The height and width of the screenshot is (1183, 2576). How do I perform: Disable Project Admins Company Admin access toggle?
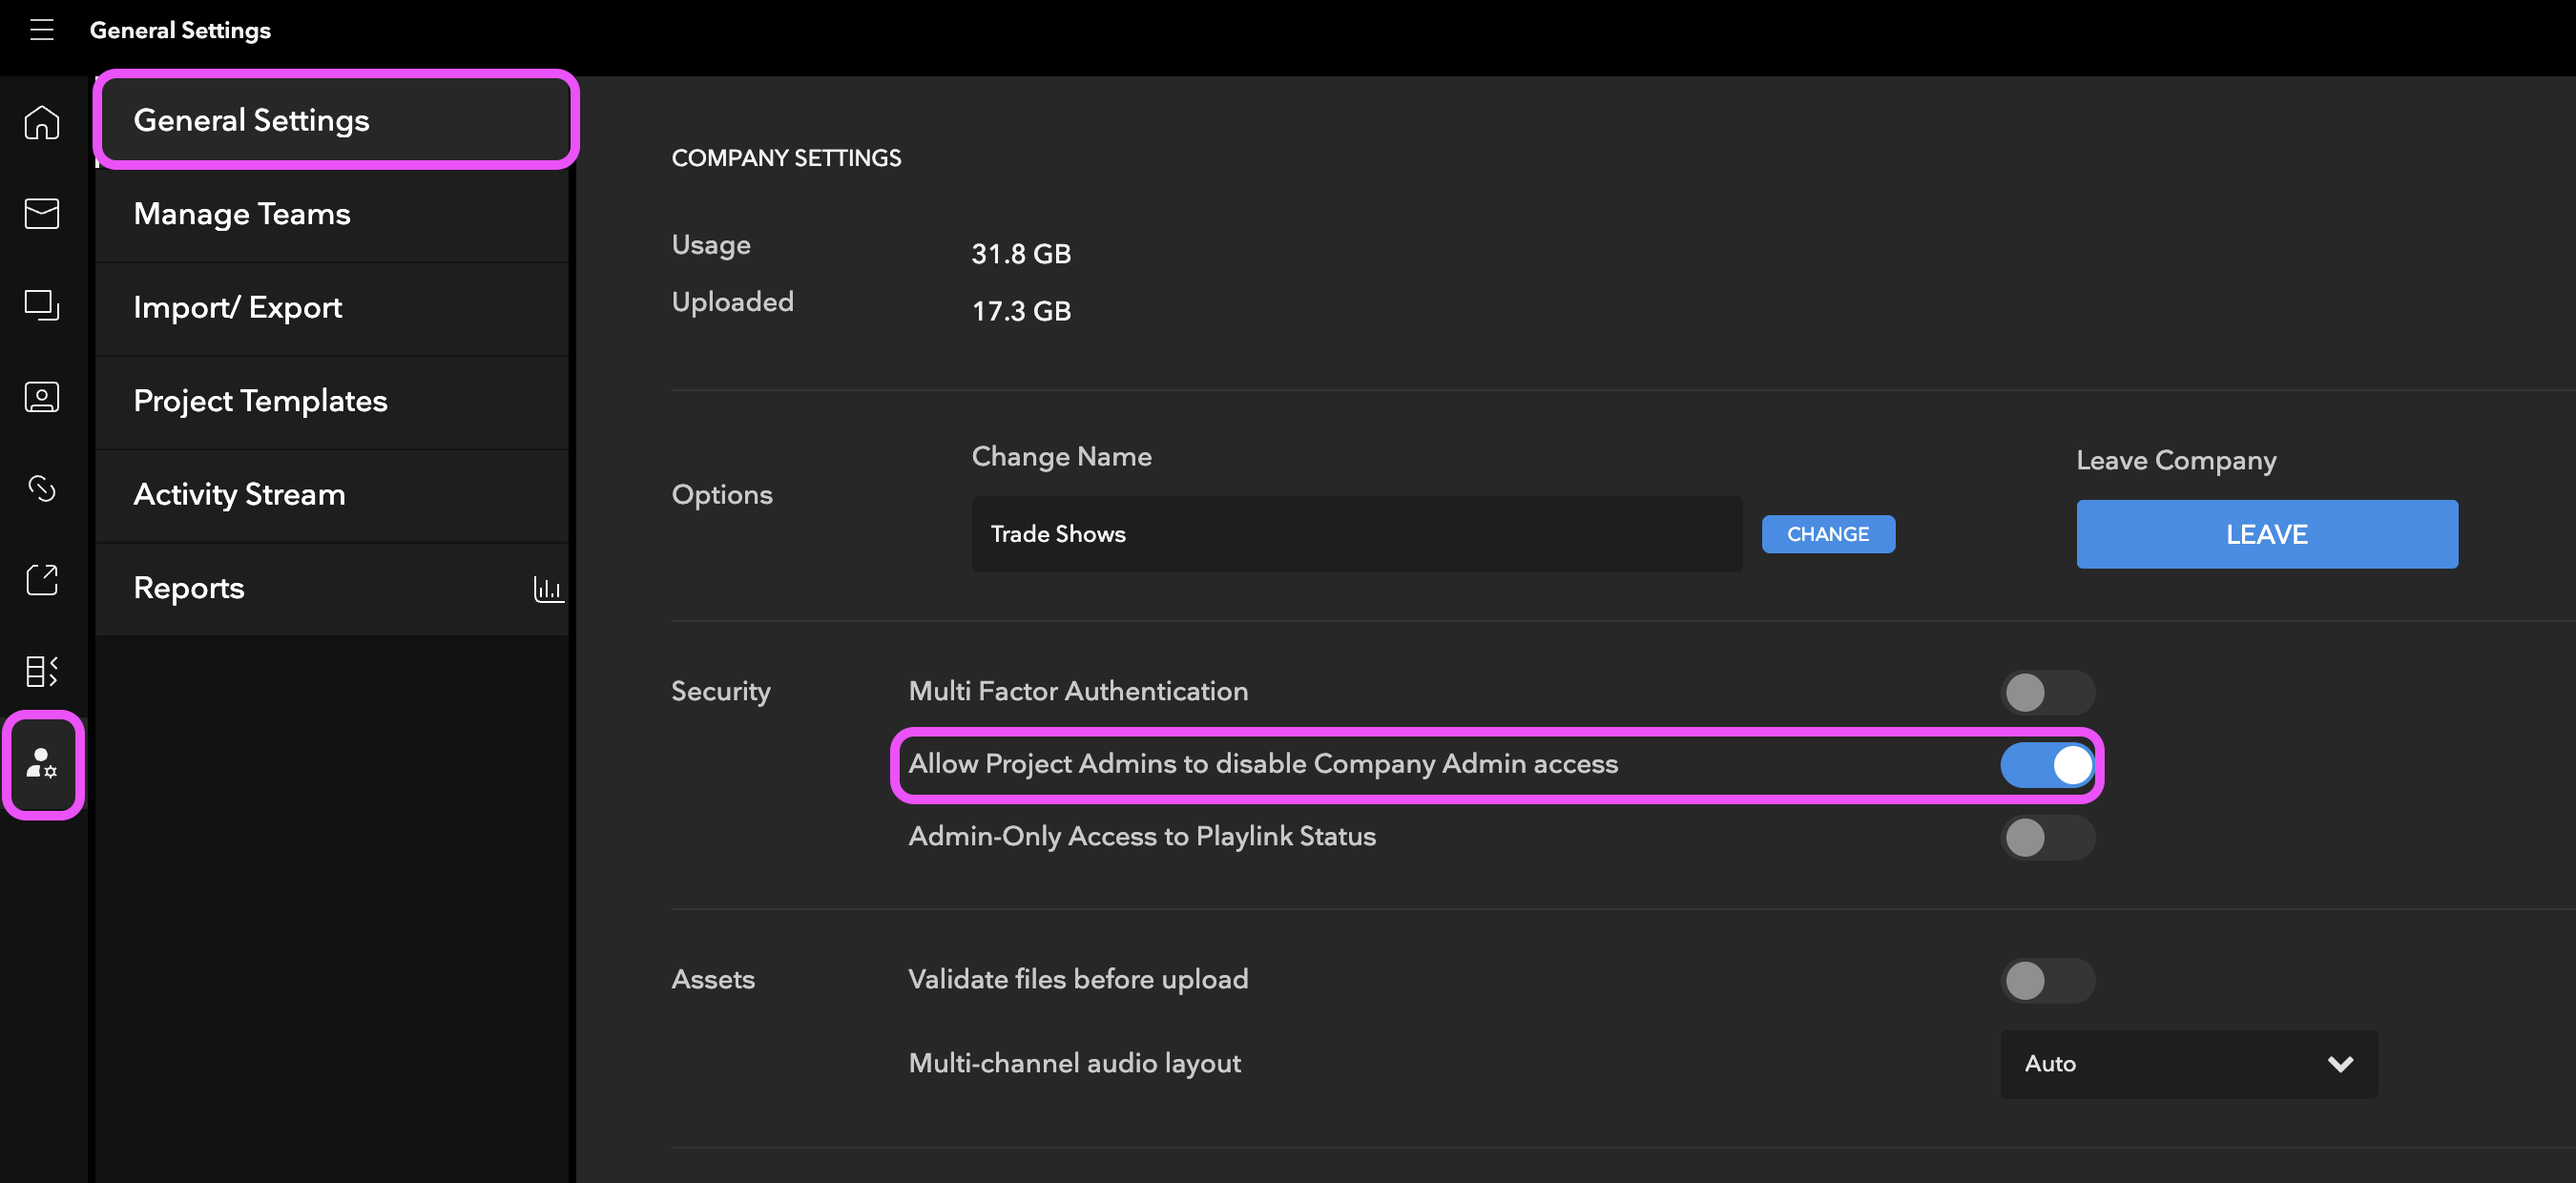(x=2046, y=765)
